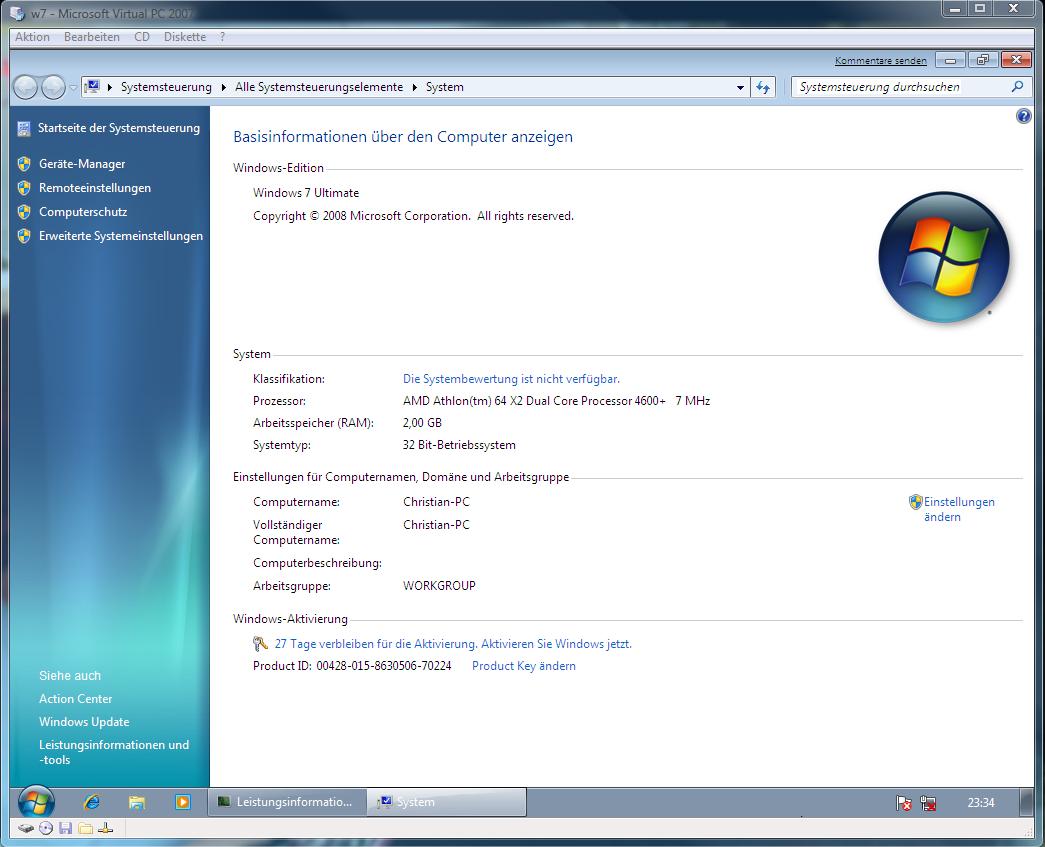Expand the arrow before Systemsteuerung breadcrumb
The width and height of the screenshot is (1045, 847).
click(x=109, y=87)
